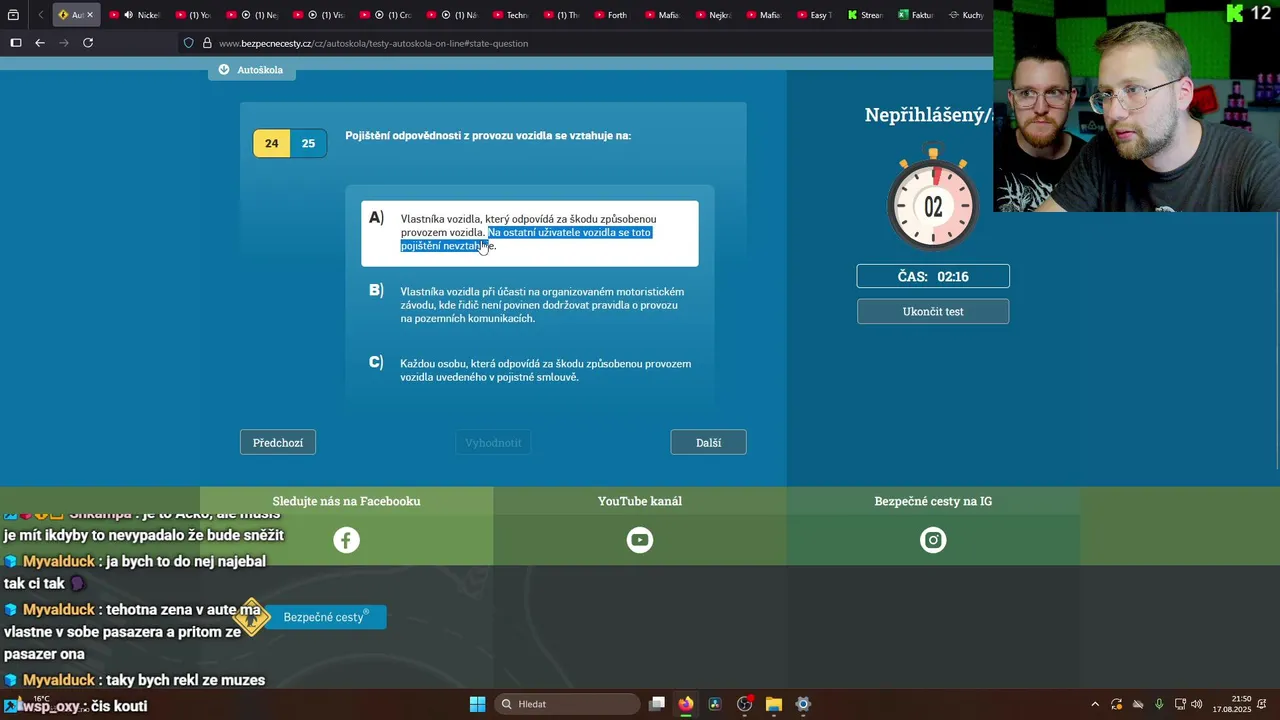Click the microphone tray icon
This screenshot has width=1280, height=720.
[x=1159, y=704]
